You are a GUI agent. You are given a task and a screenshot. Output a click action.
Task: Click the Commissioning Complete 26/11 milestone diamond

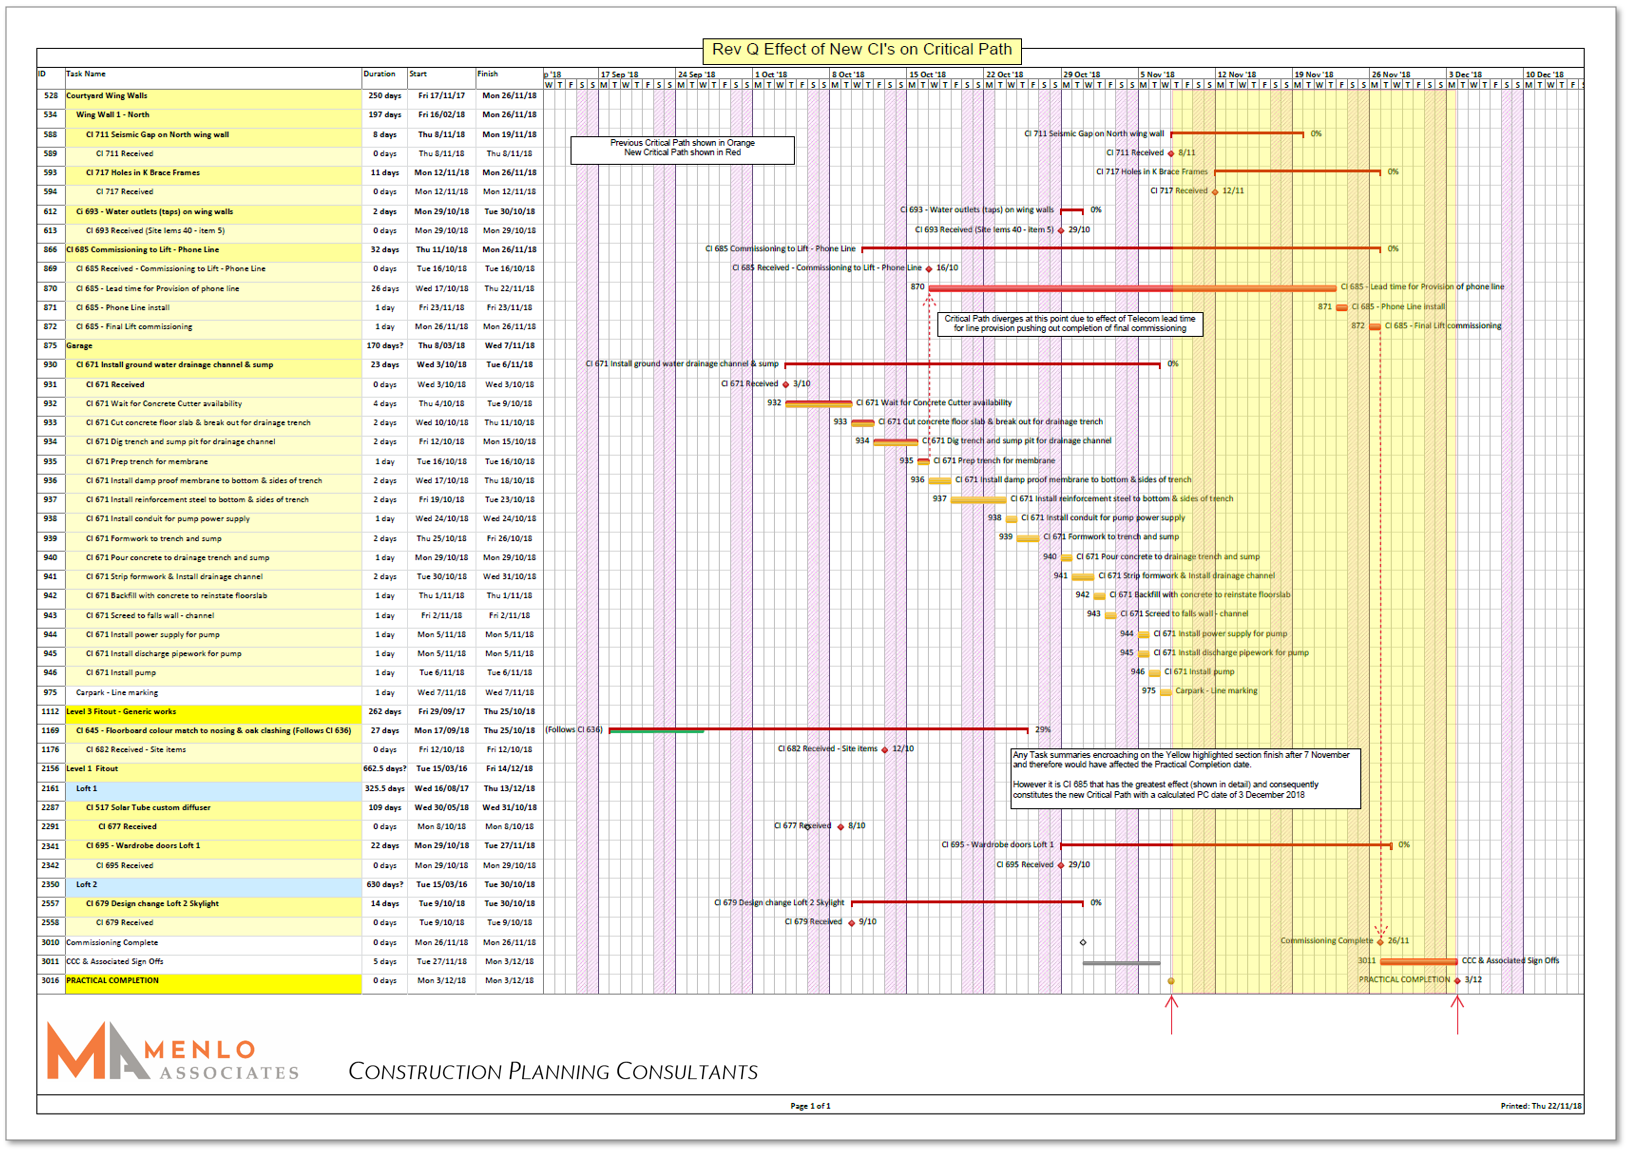point(1380,941)
